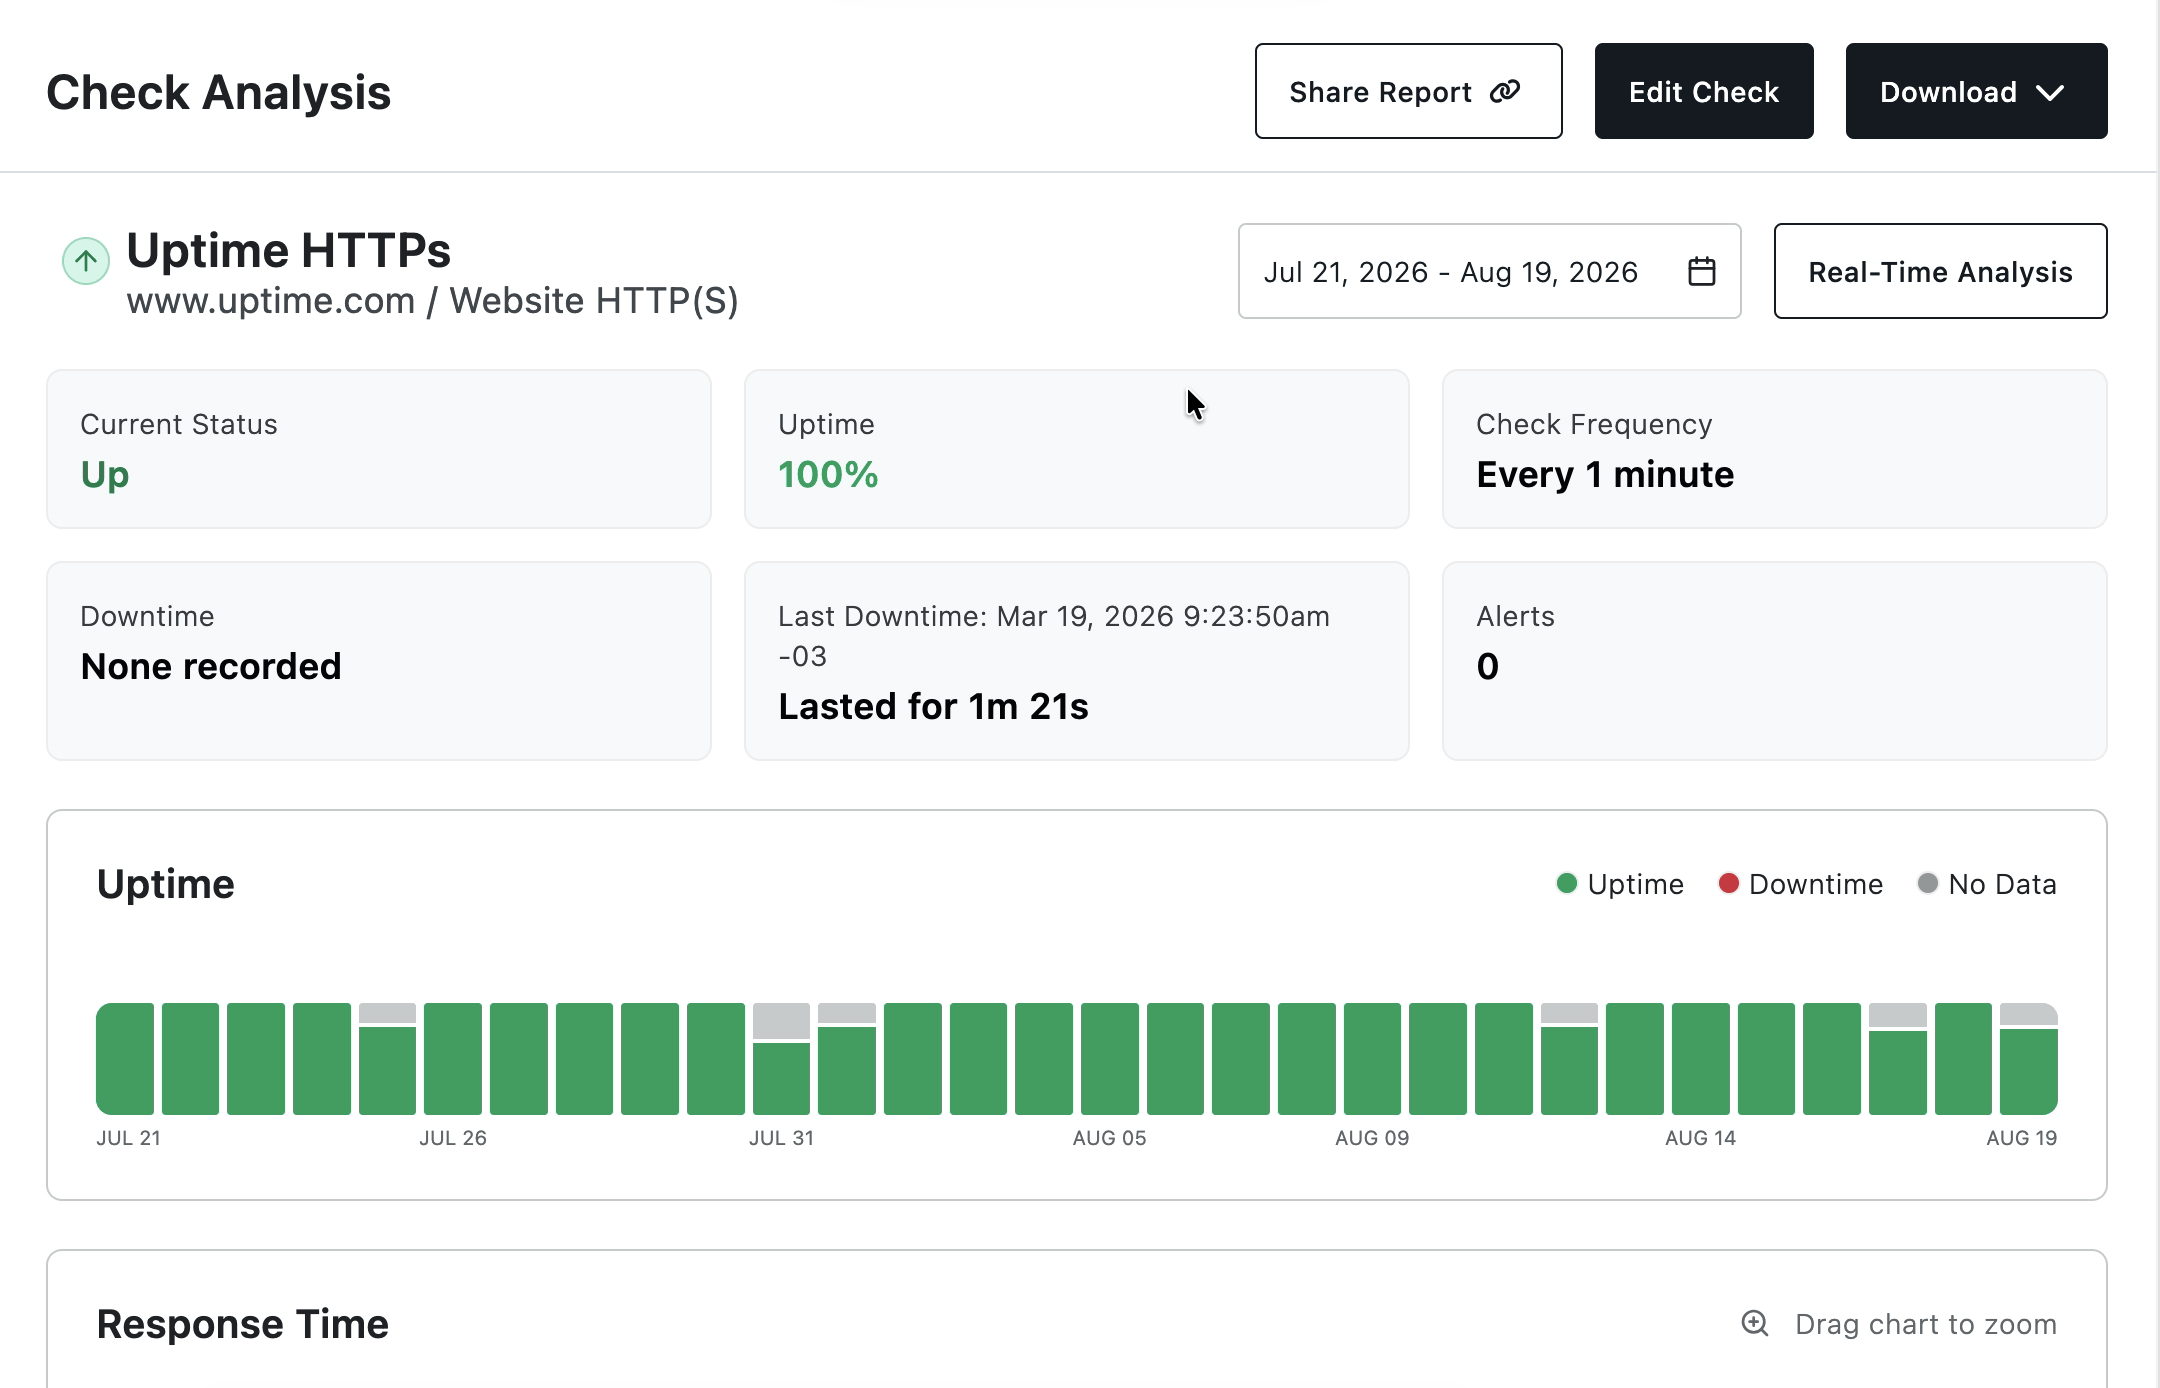Toggle Downtime series in chart legend

pyautogui.click(x=1801, y=884)
